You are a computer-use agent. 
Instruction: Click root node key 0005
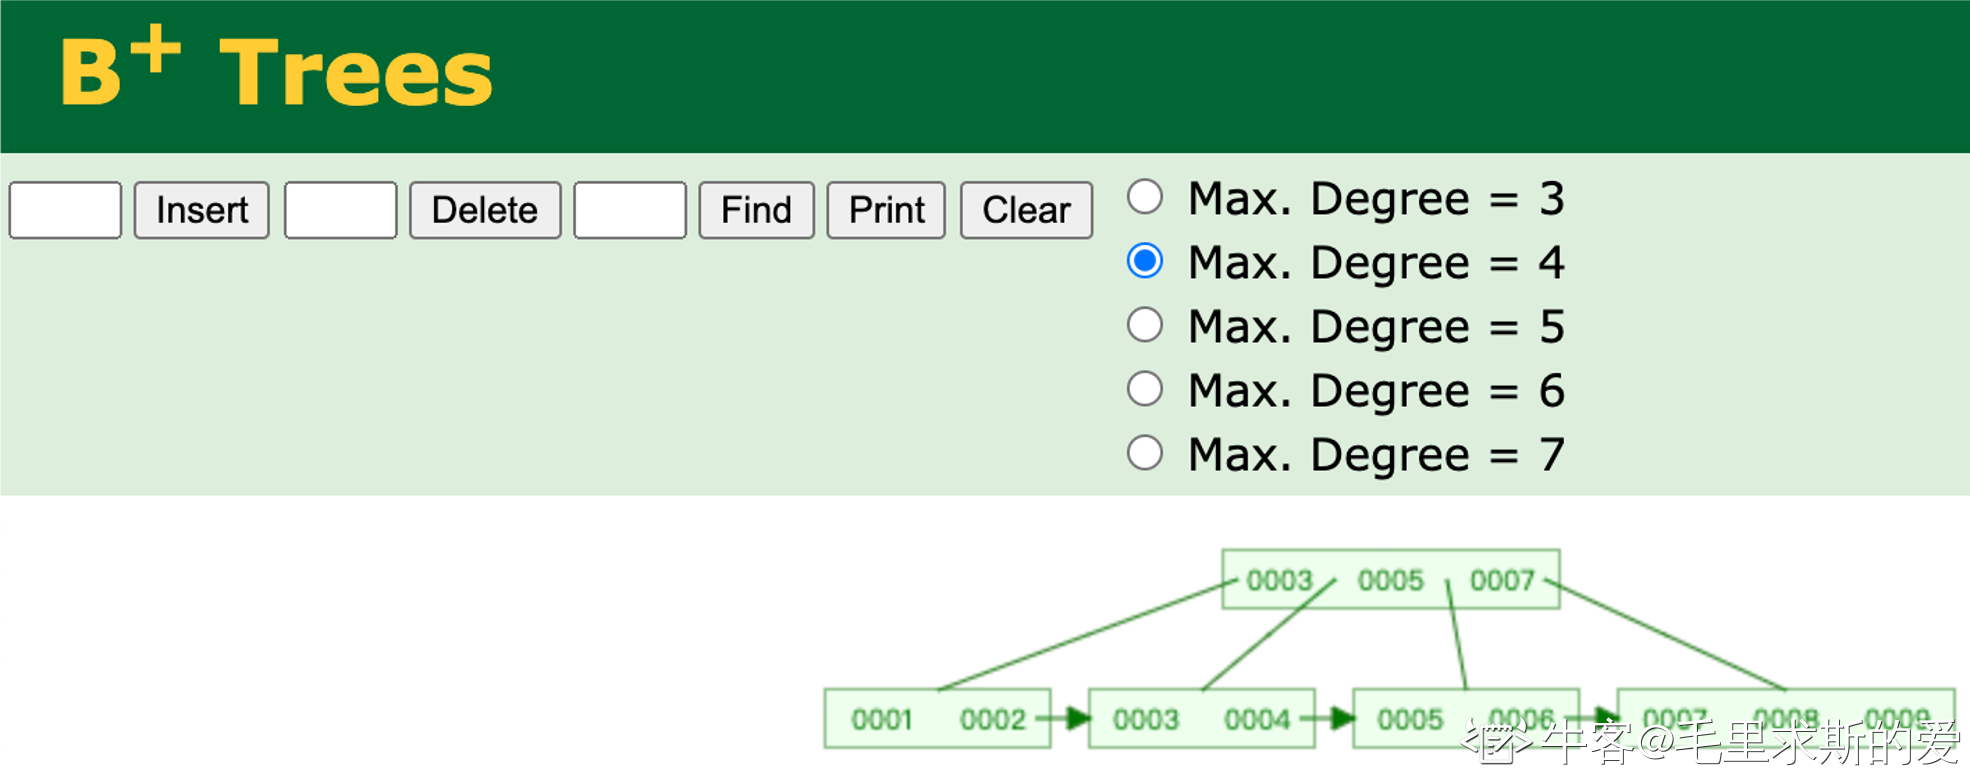click(x=1390, y=580)
